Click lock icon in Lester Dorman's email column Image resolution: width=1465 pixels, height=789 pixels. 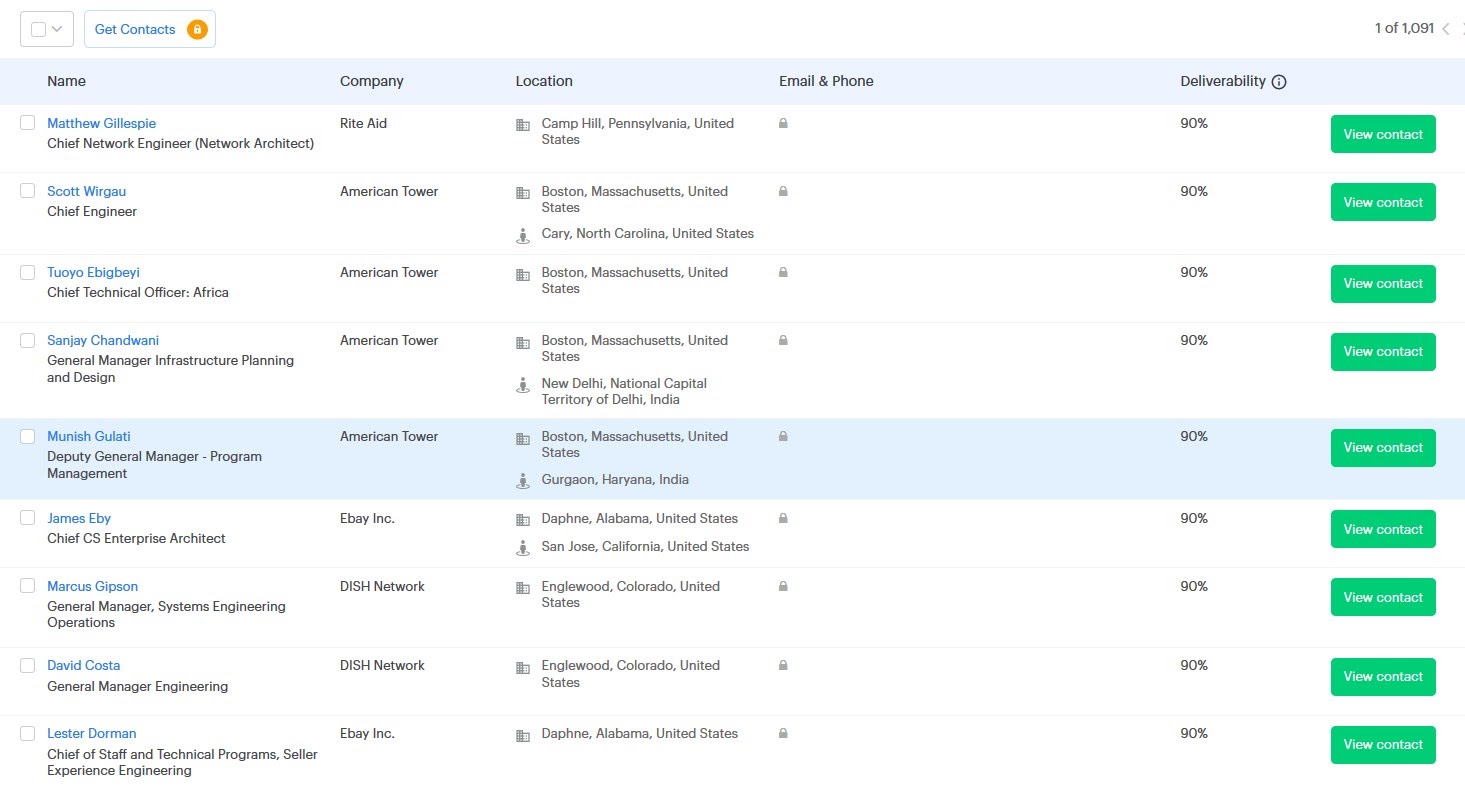[783, 733]
